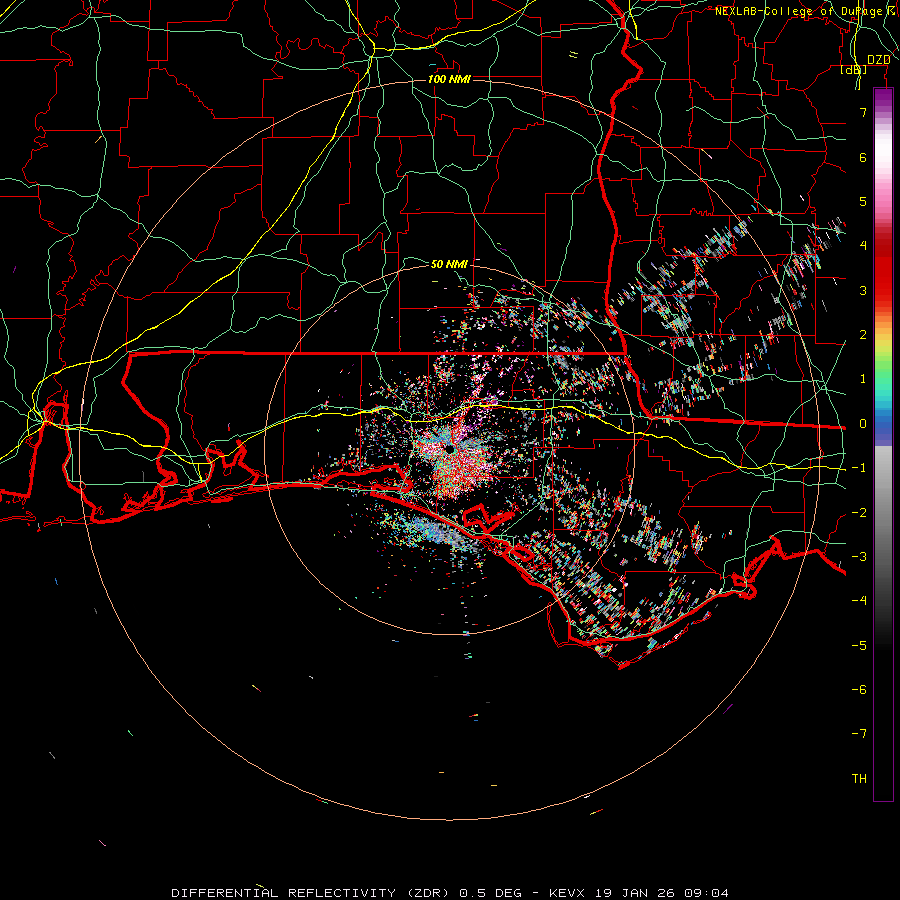This screenshot has height=900, width=900.
Task: Click the "0" value on the dB scale
Action: [863, 424]
